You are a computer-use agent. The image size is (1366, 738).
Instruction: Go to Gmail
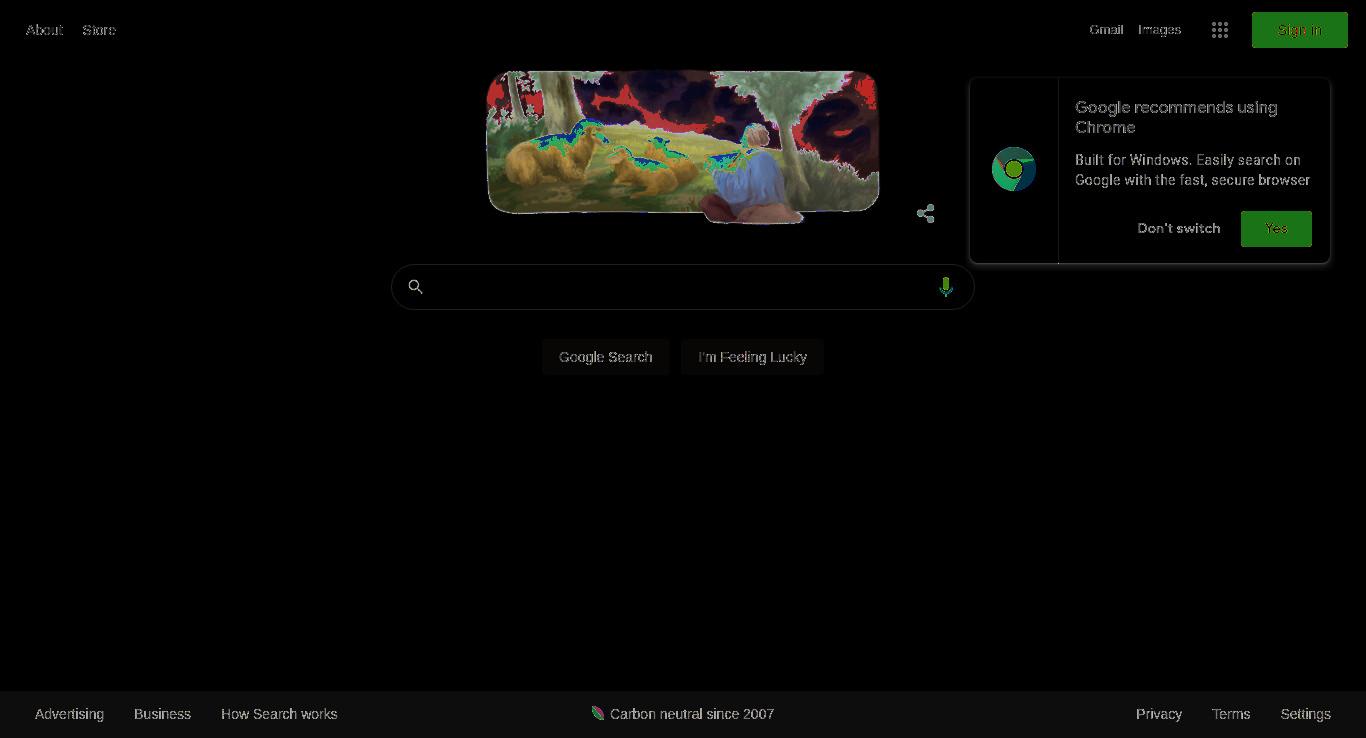click(1106, 30)
